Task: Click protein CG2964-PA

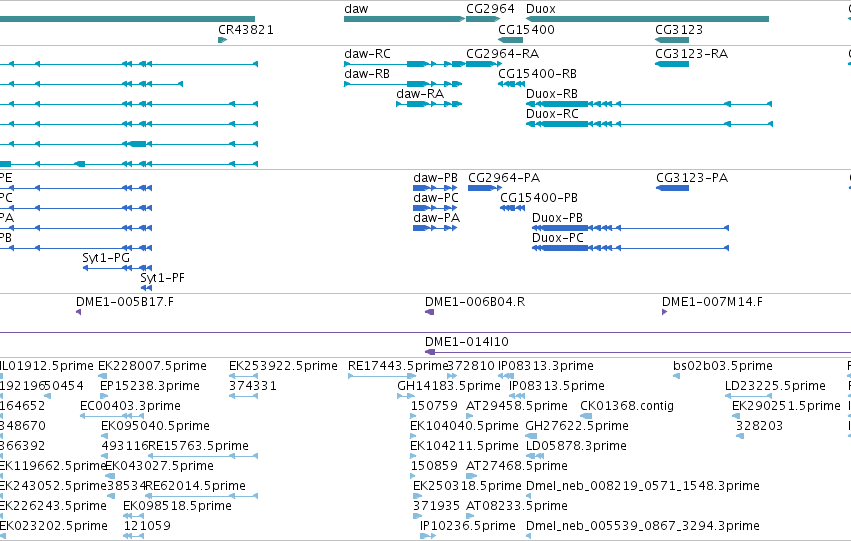Action: pyautogui.click(x=485, y=188)
